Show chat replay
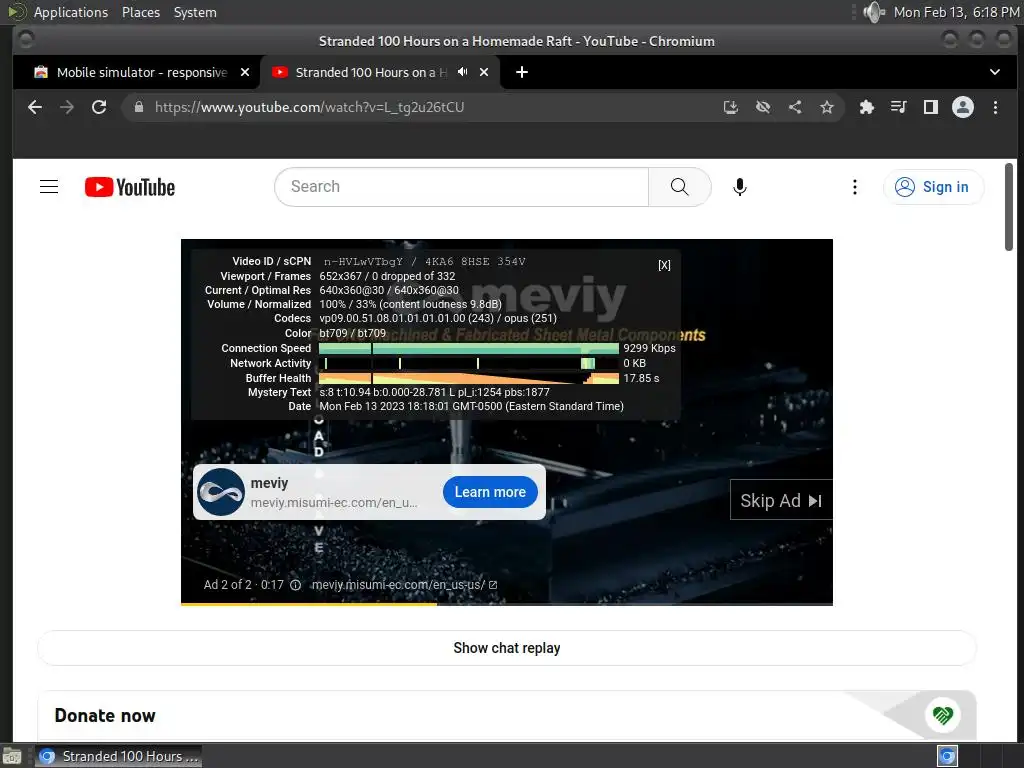 (507, 648)
